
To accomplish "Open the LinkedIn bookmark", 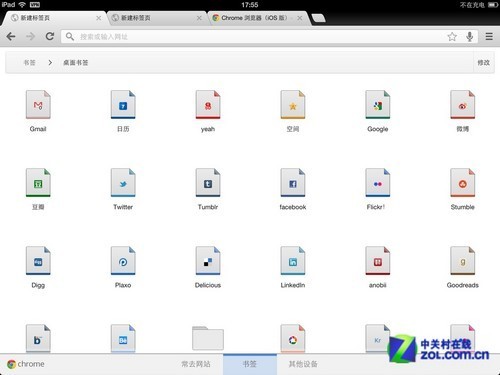I will click(x=293, y=267).
